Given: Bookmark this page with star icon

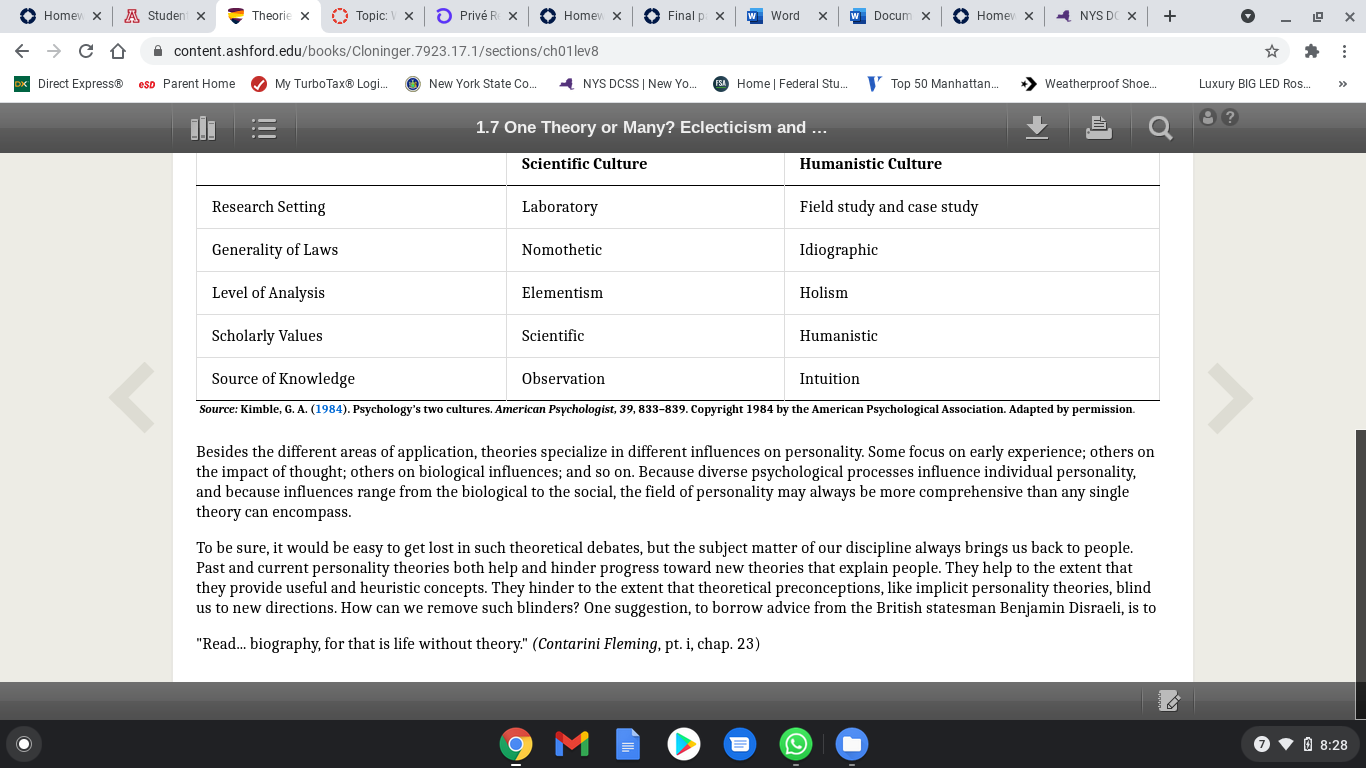Looking at the screenshot, I should point(1272,51).
